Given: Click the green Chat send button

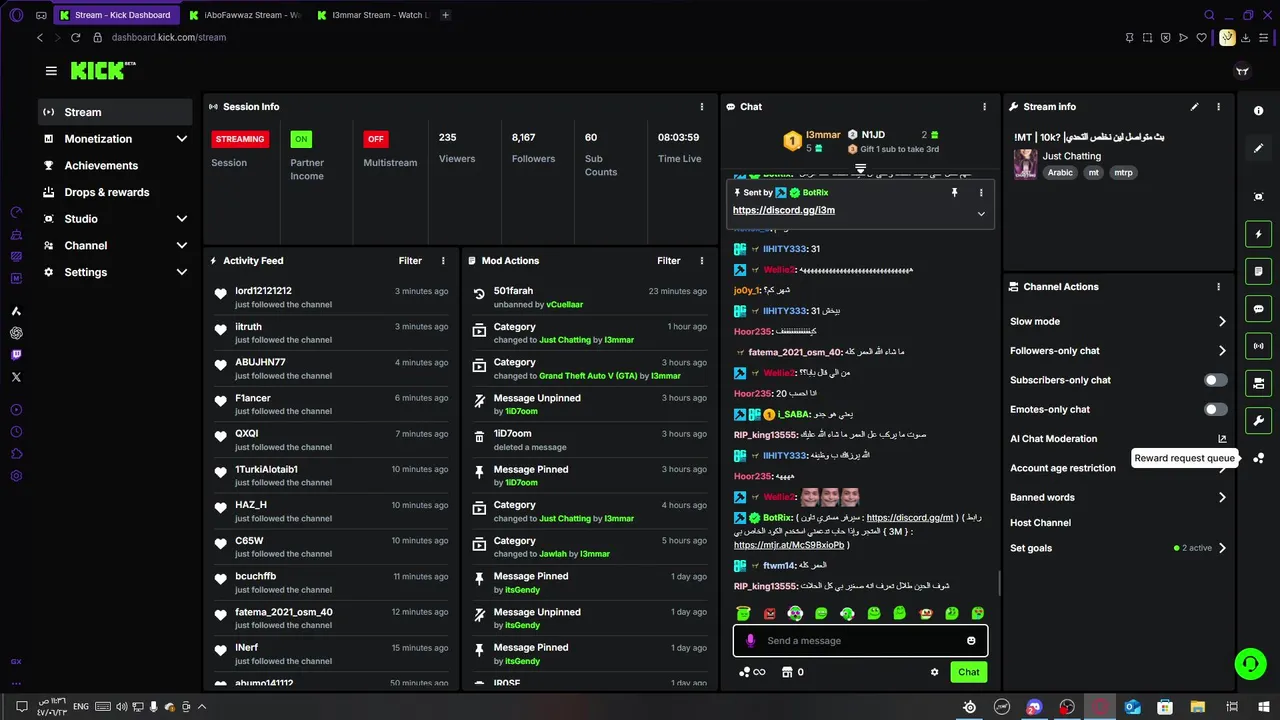Looking at the screenshot, I should 969,672.
